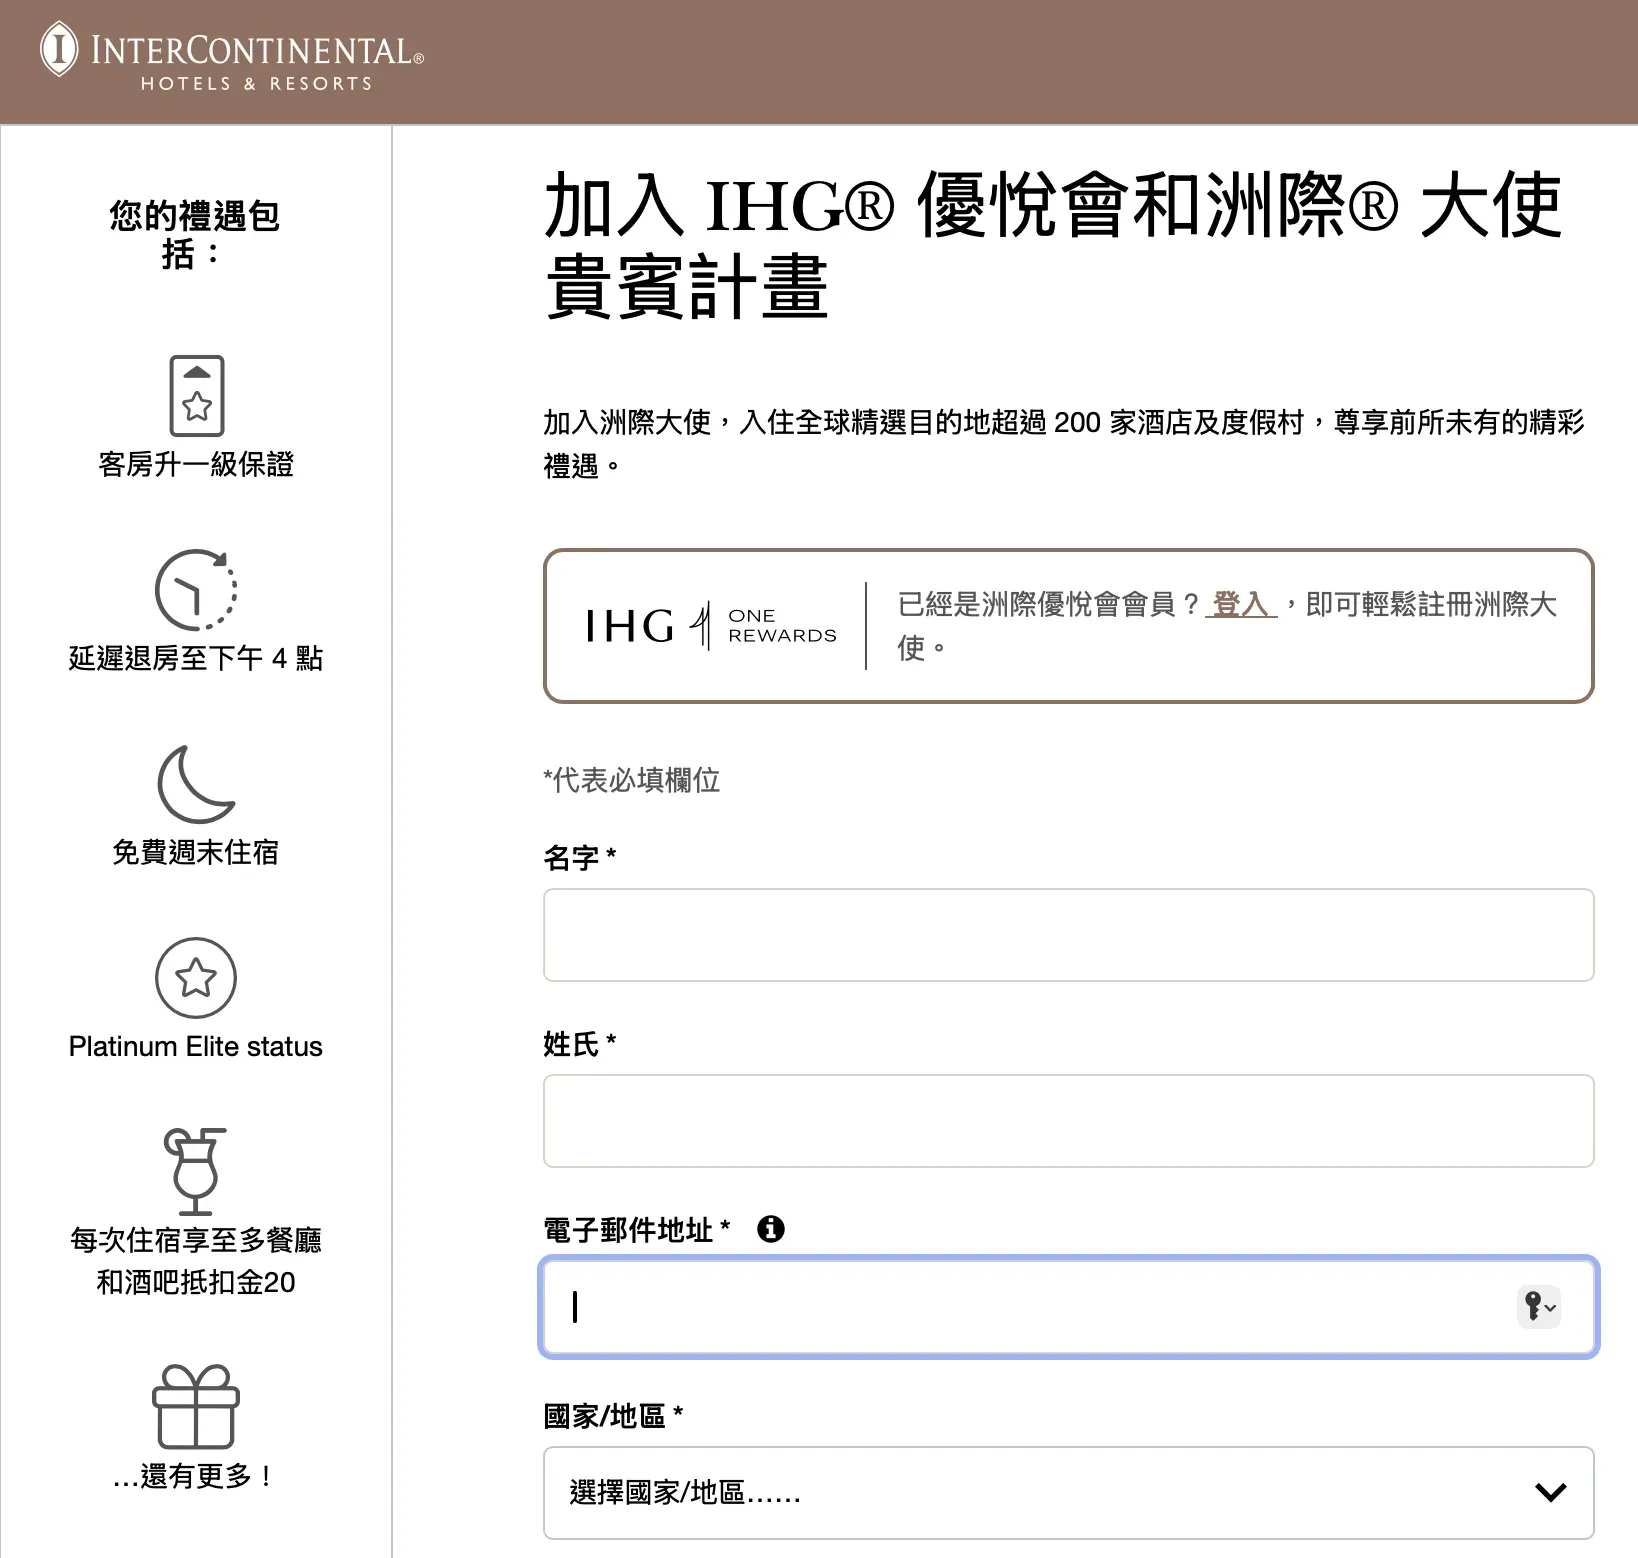This screenshot has height=1558, width=1638.
Task: Click the intro paragraph about 200 家酒店
Action: (1064, 444)
